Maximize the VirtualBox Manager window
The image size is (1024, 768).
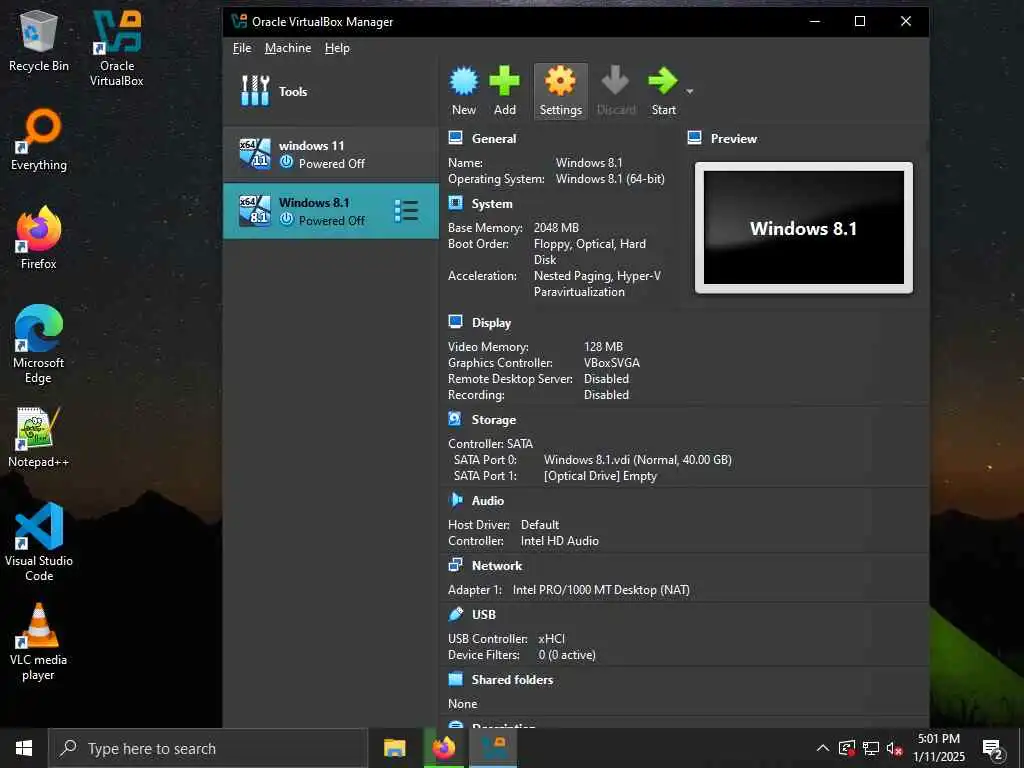pyautogui.click(x=860, y=22)
